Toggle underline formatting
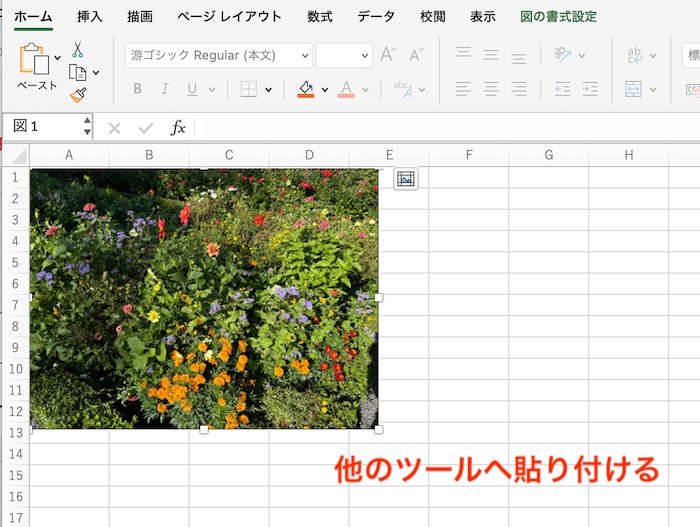 click(192, 89)
